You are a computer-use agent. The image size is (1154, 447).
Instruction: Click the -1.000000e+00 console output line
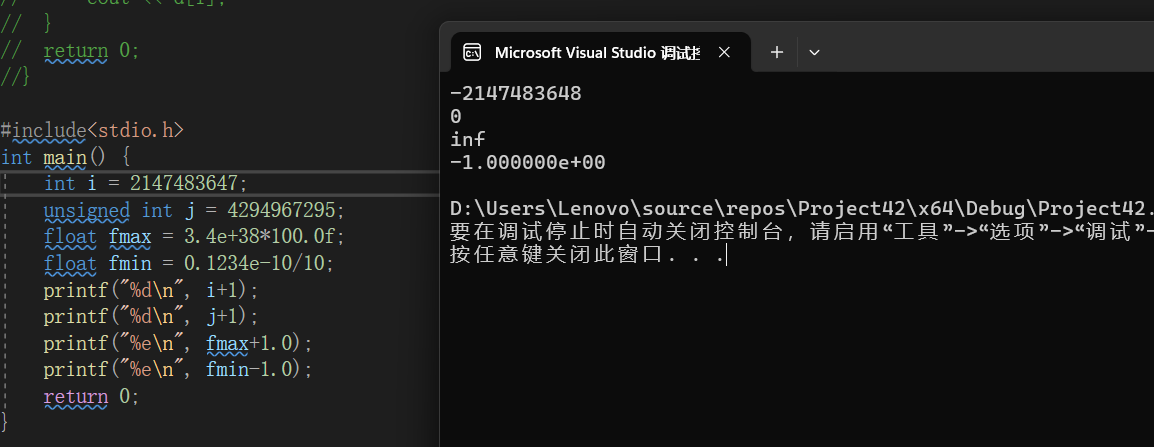click(x=528, y=162)
